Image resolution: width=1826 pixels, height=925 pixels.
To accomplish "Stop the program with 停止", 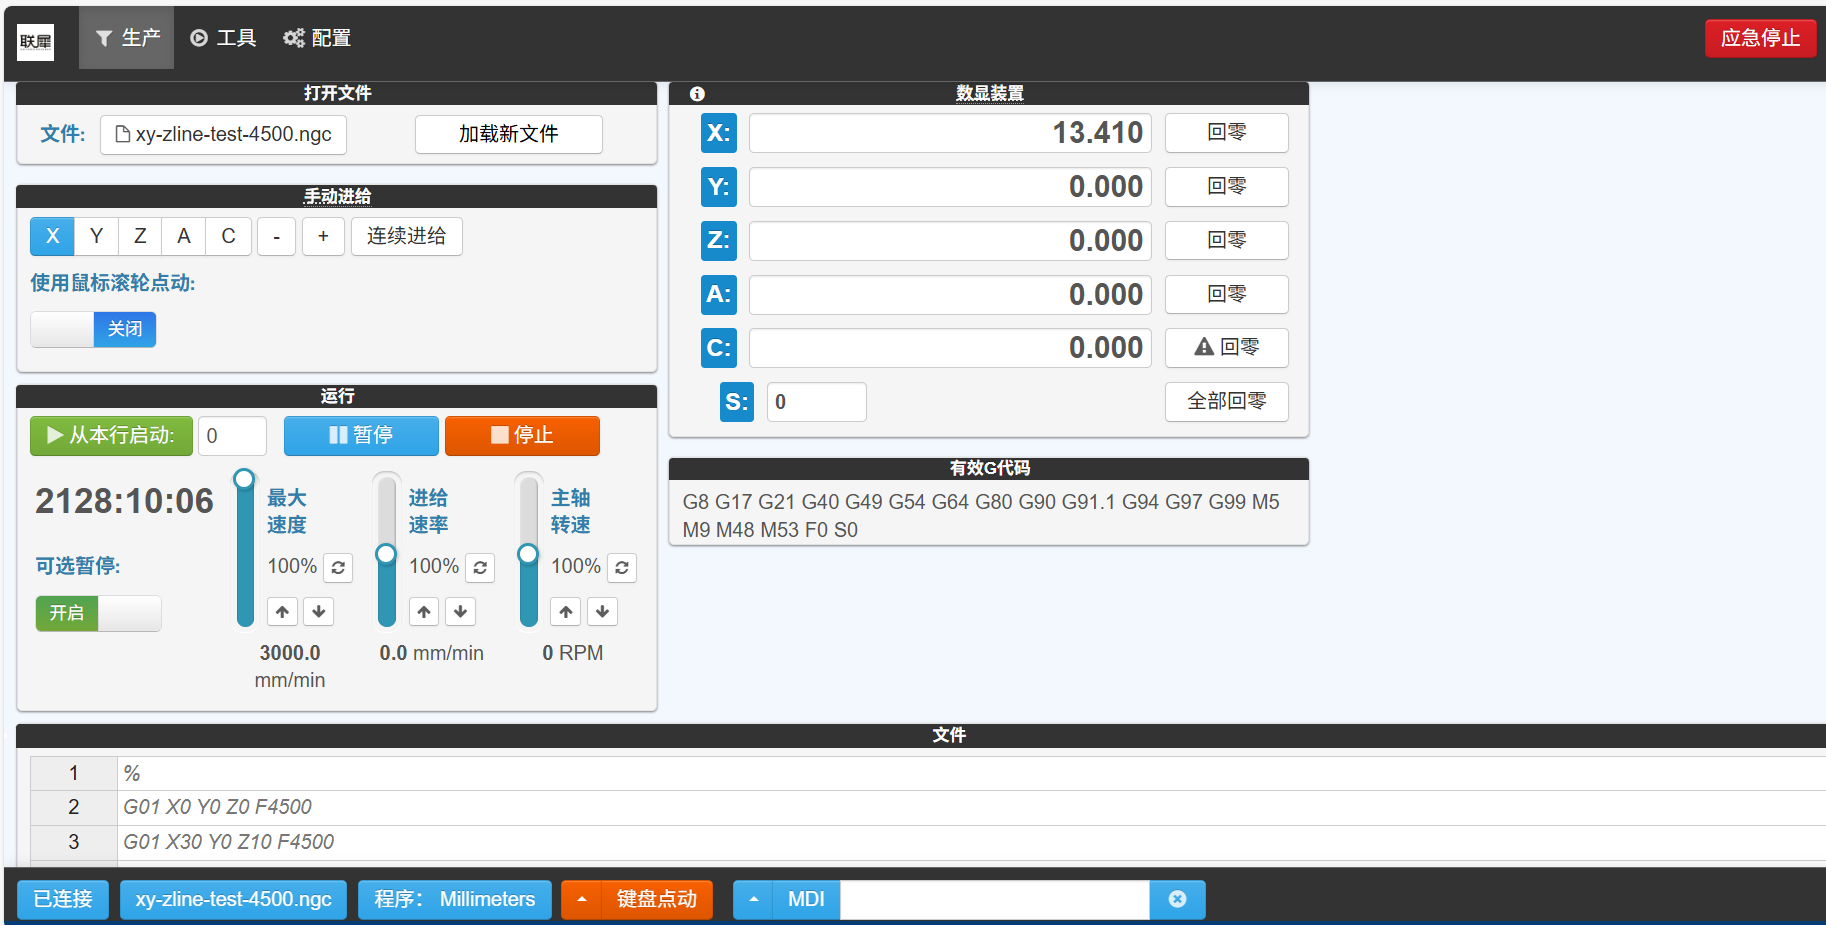I will pos(522,436).
